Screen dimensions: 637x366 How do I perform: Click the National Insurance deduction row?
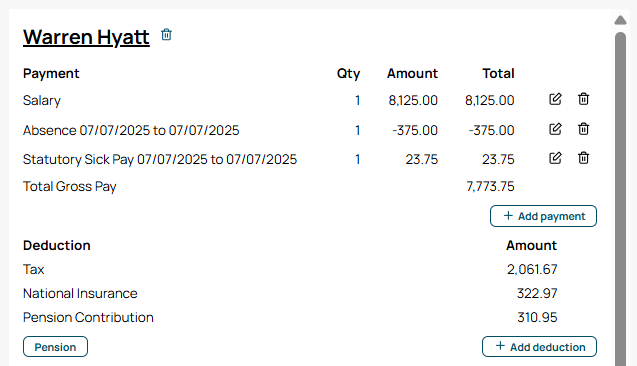(290, 293)
